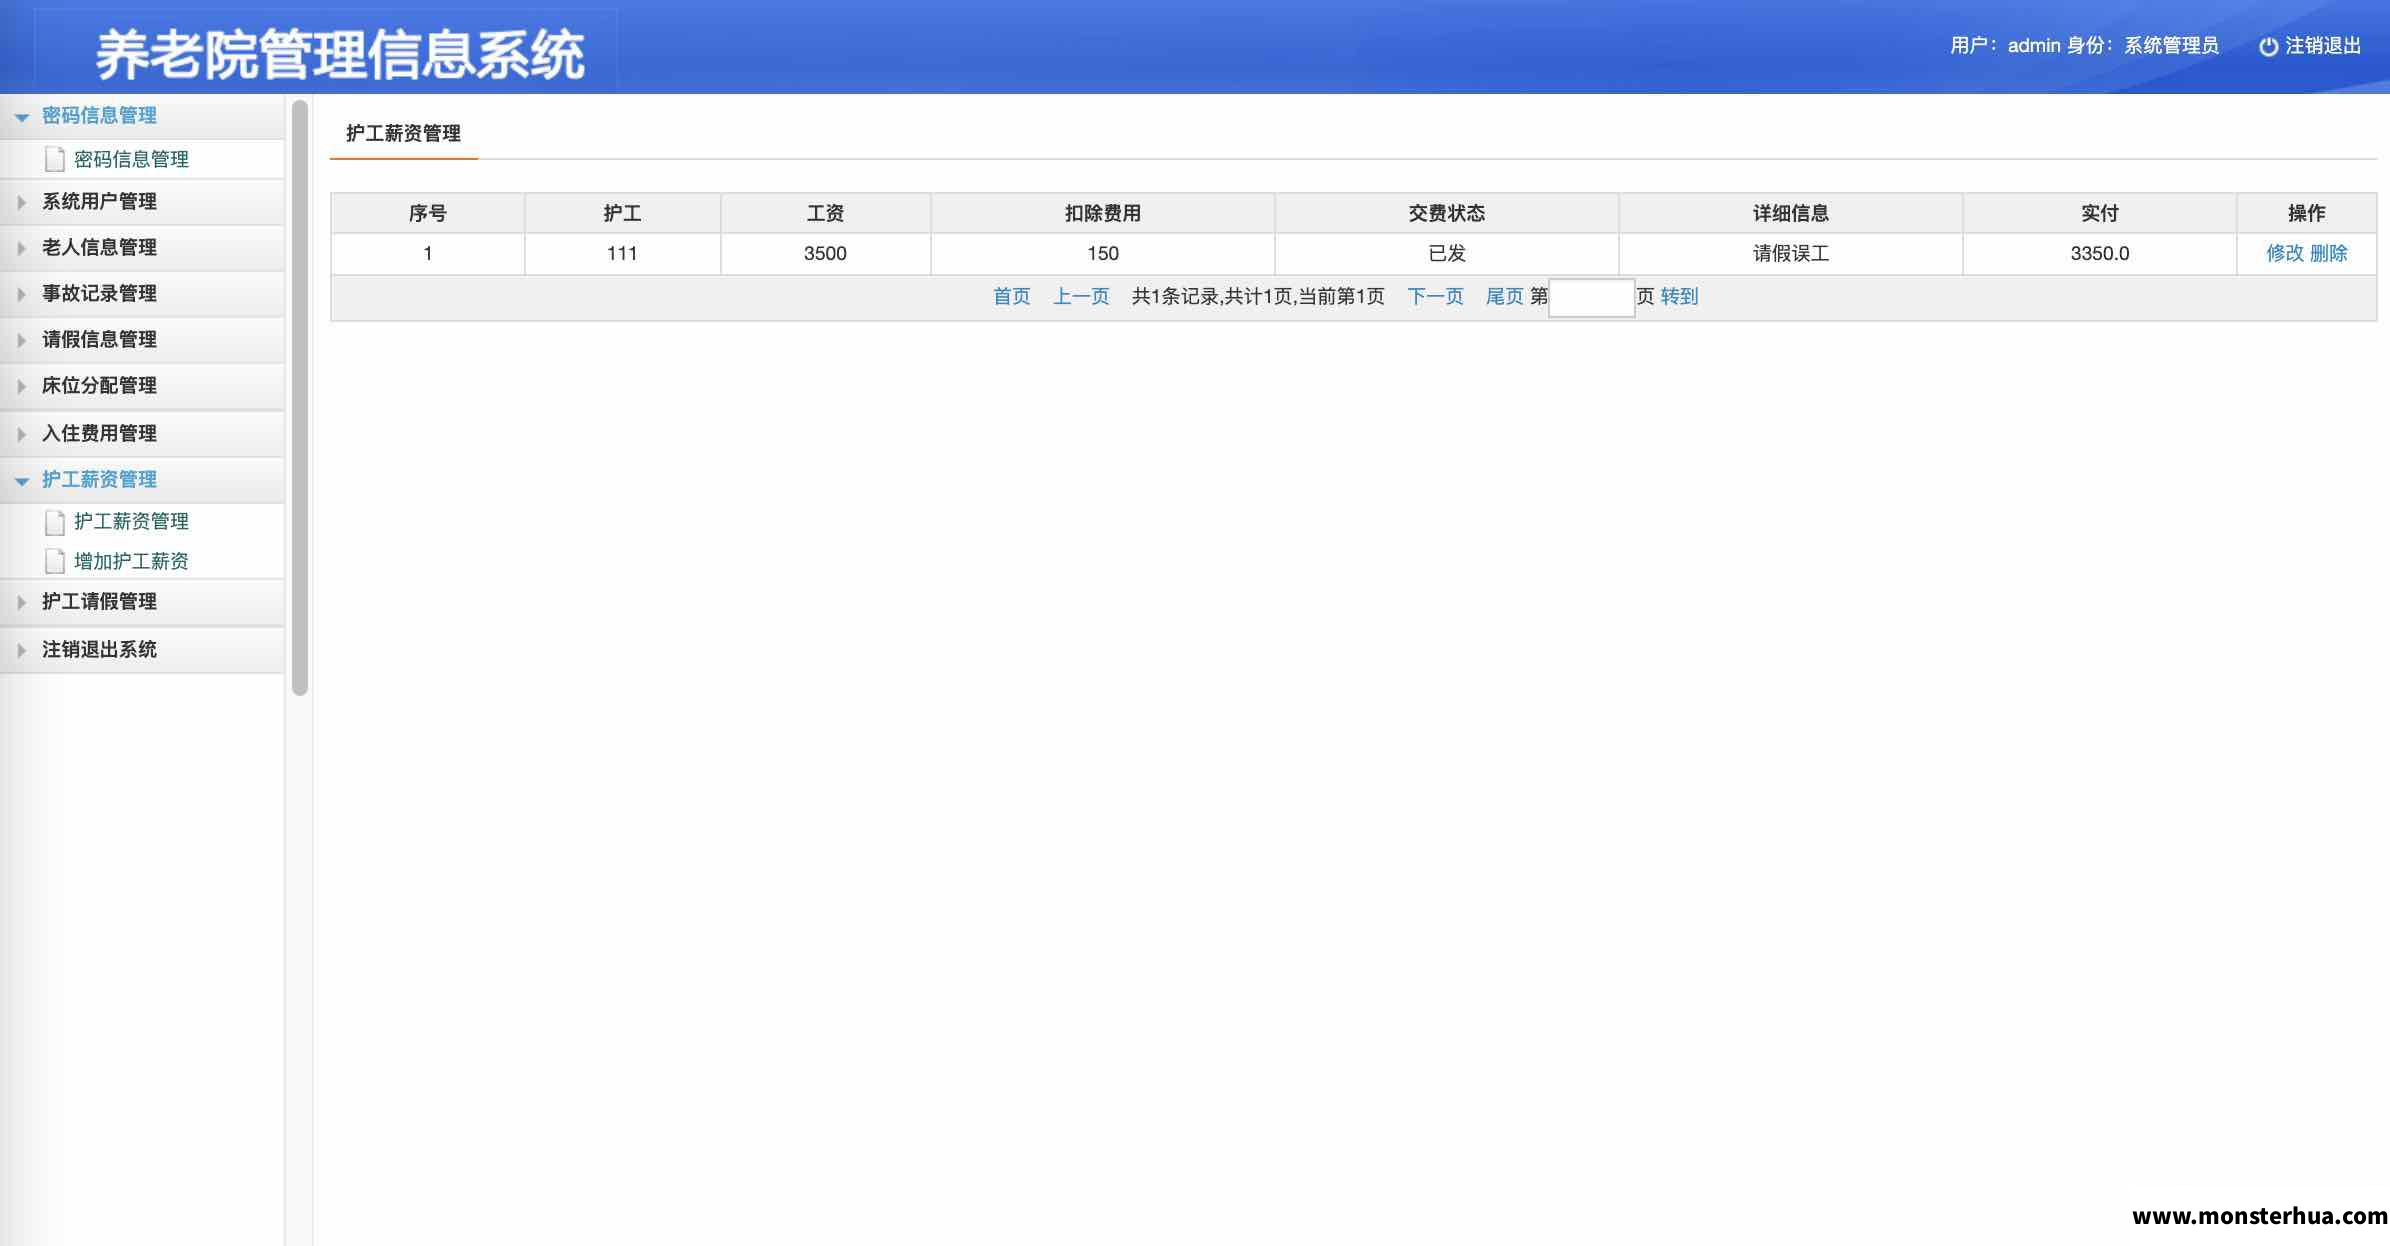Open the 请假信息管理 menu
The height and width of the screenshot is (1246, 2390).
tap(142, 340)
